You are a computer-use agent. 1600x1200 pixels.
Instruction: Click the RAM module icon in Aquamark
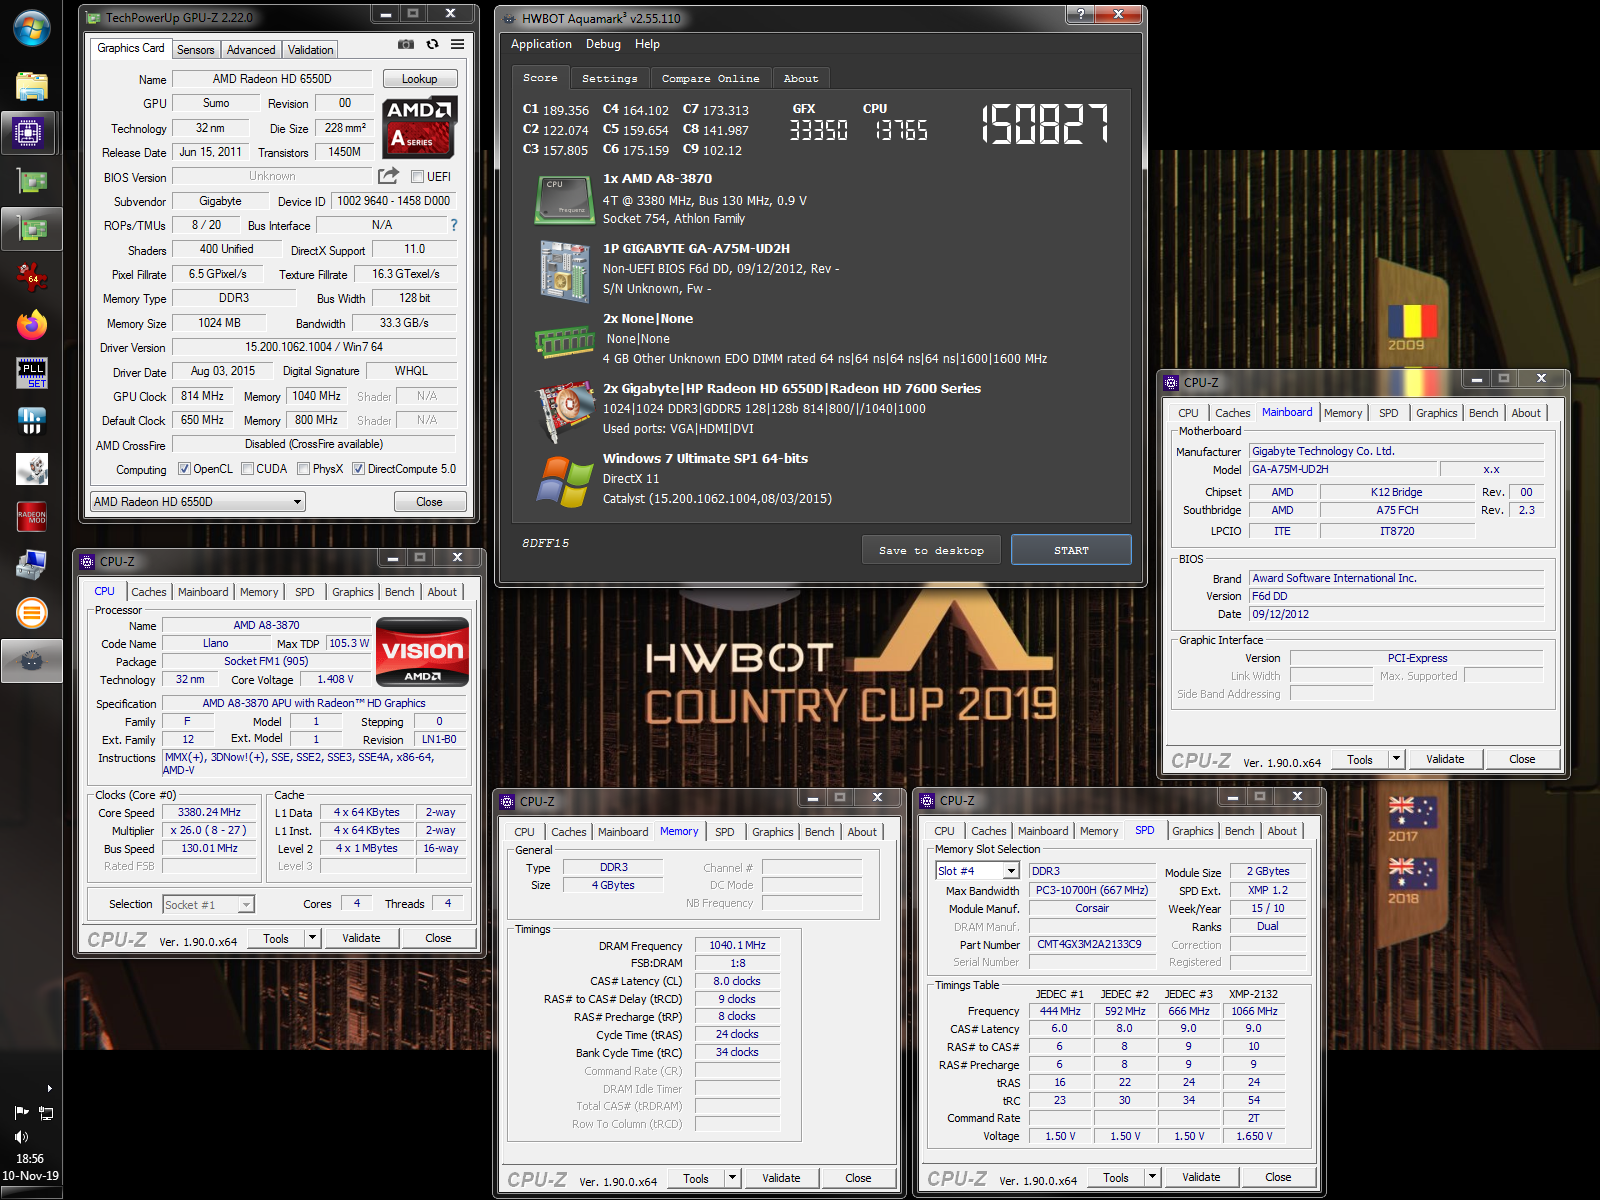point(565,341)
